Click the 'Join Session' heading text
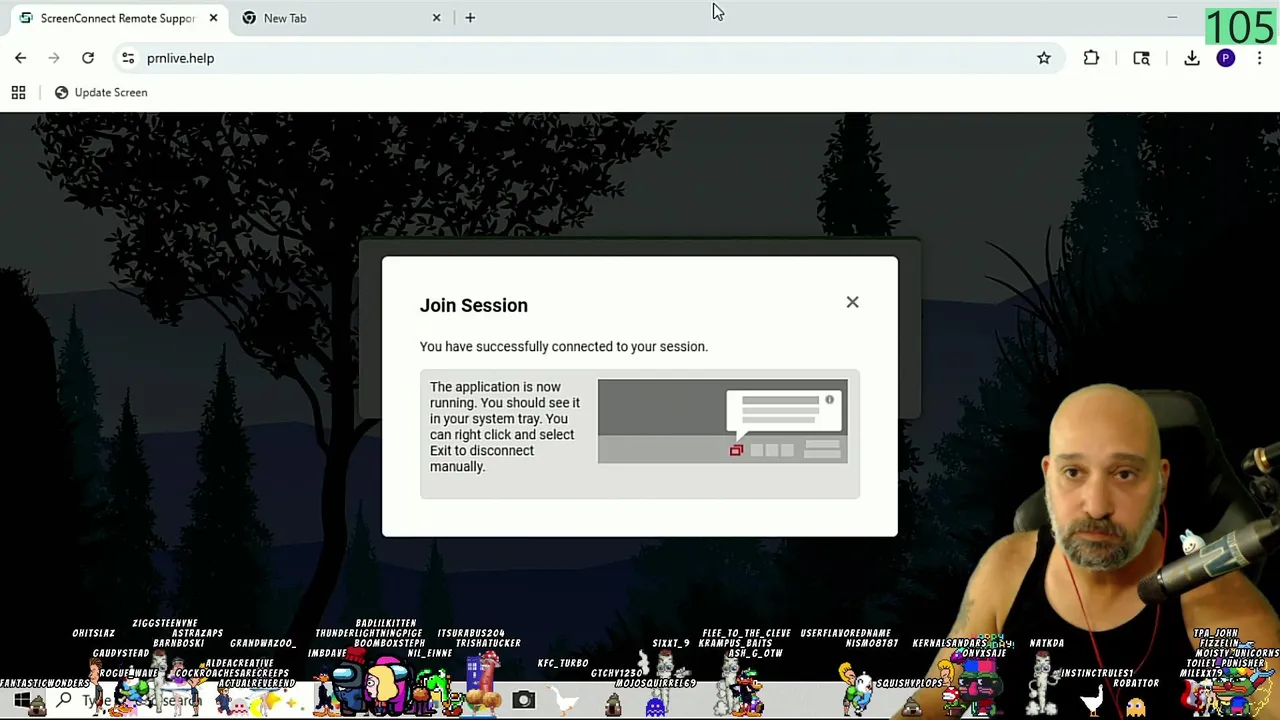 click(x=474, y=305)
